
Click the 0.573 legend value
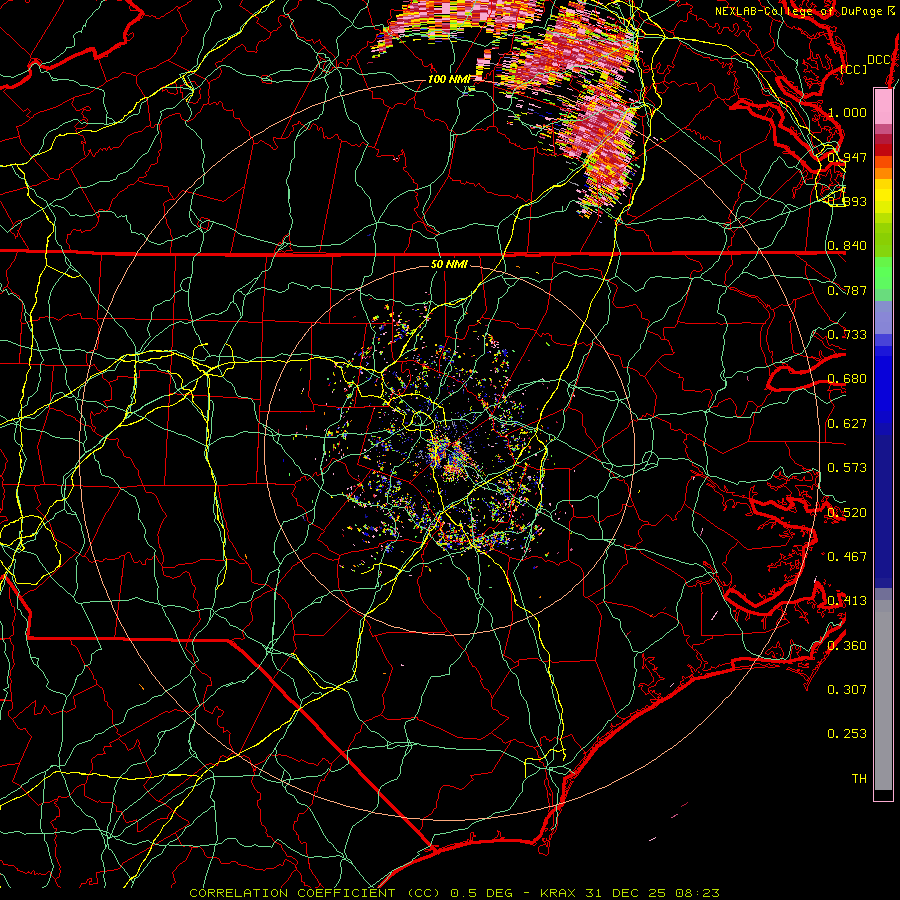pos(847,468)
